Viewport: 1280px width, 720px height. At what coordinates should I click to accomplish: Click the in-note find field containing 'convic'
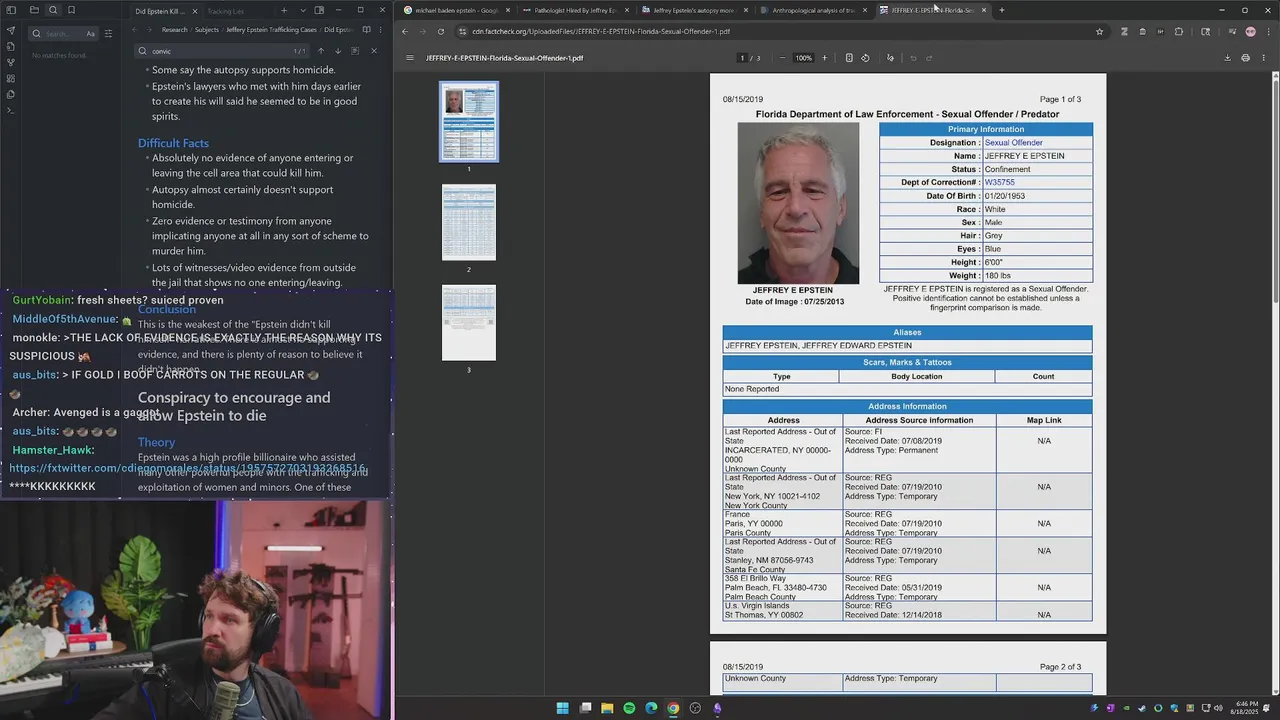pyautogui.click(x=220, y=51)
